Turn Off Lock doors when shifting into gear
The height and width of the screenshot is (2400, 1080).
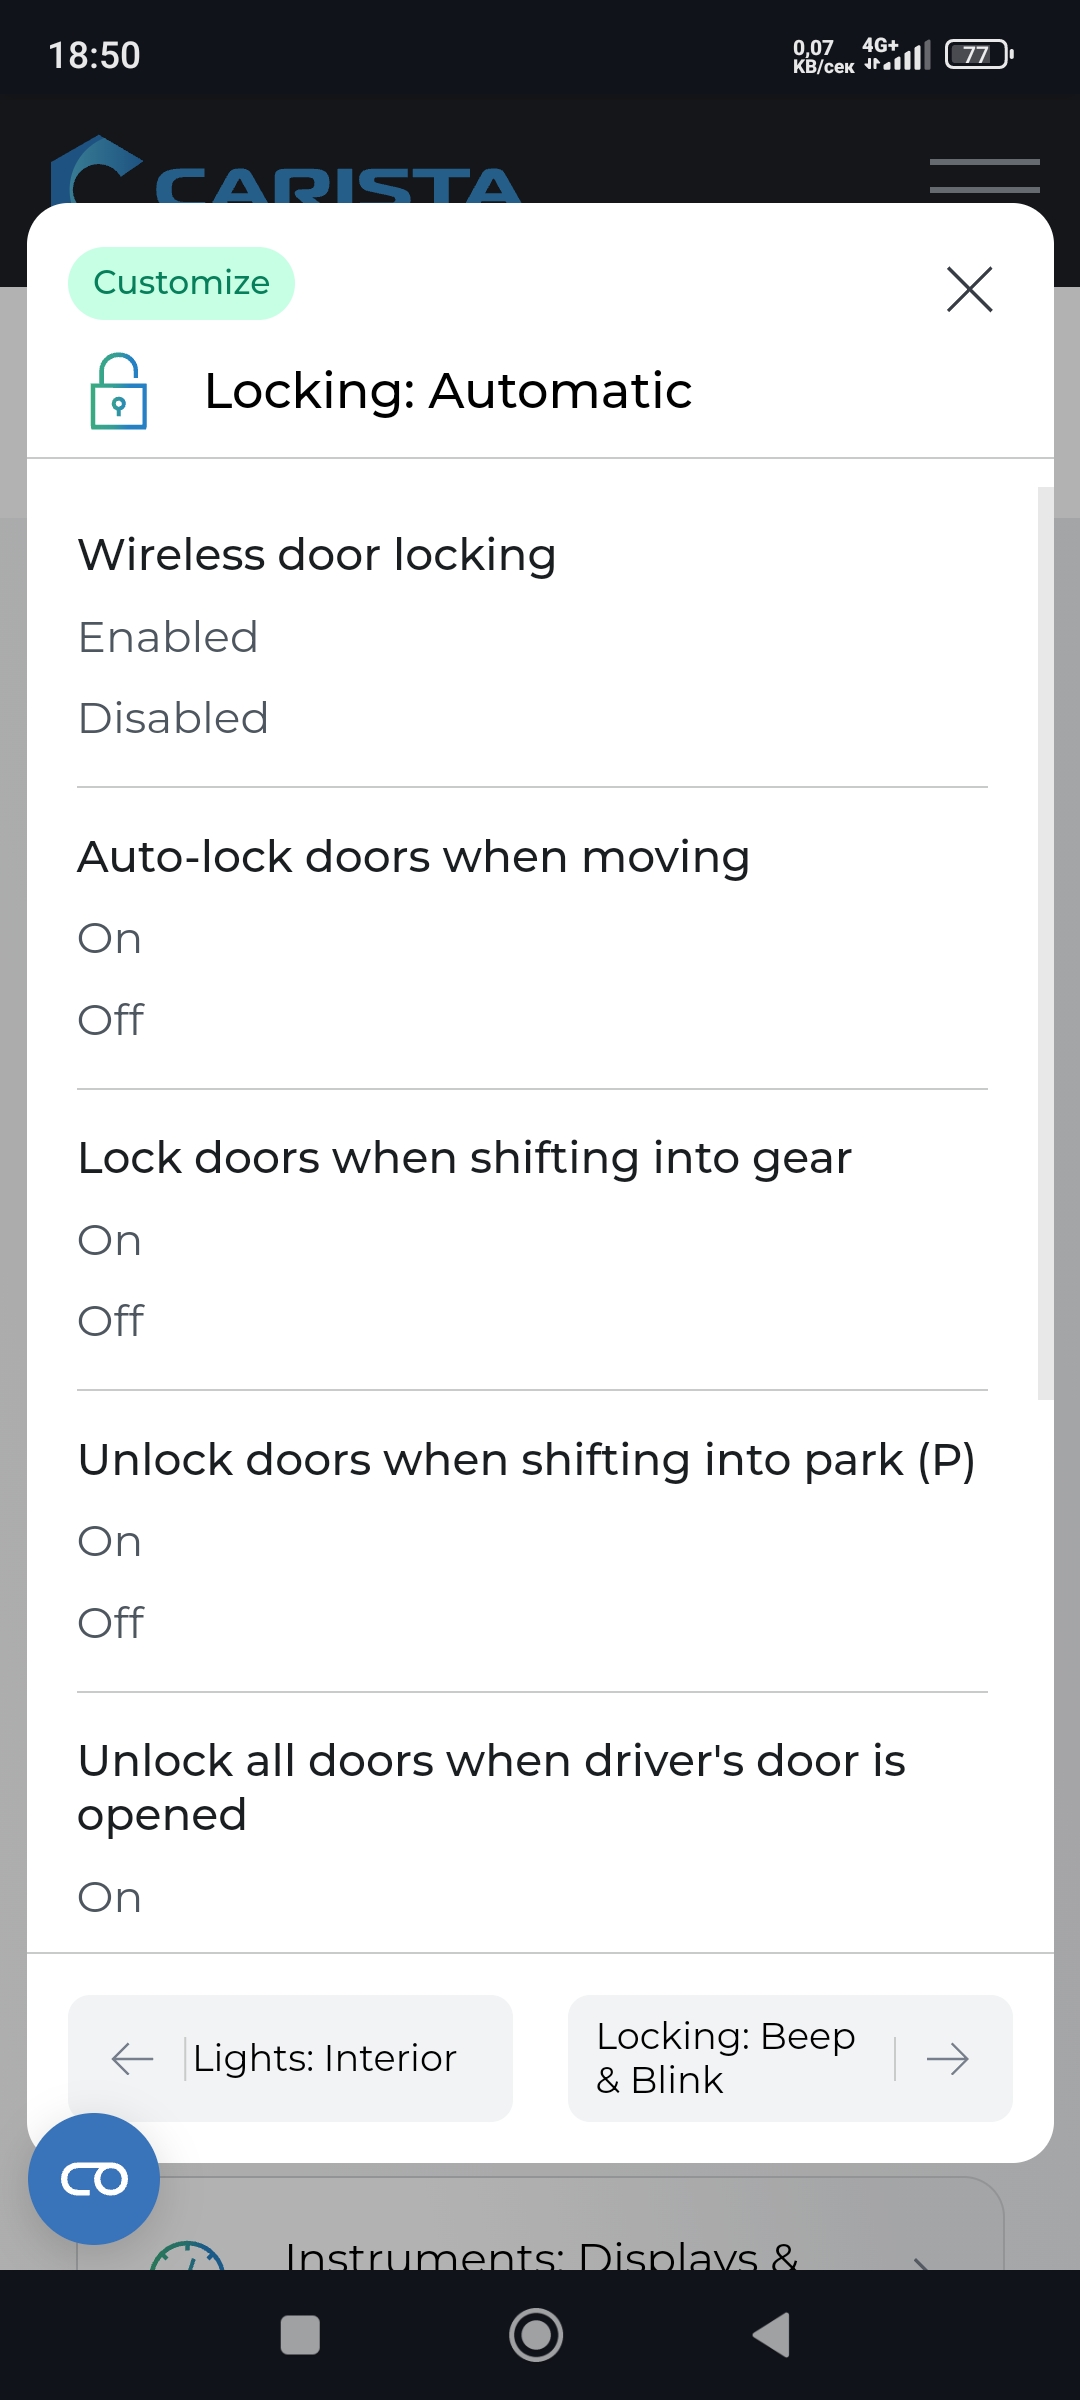(x=111, y=1321)
